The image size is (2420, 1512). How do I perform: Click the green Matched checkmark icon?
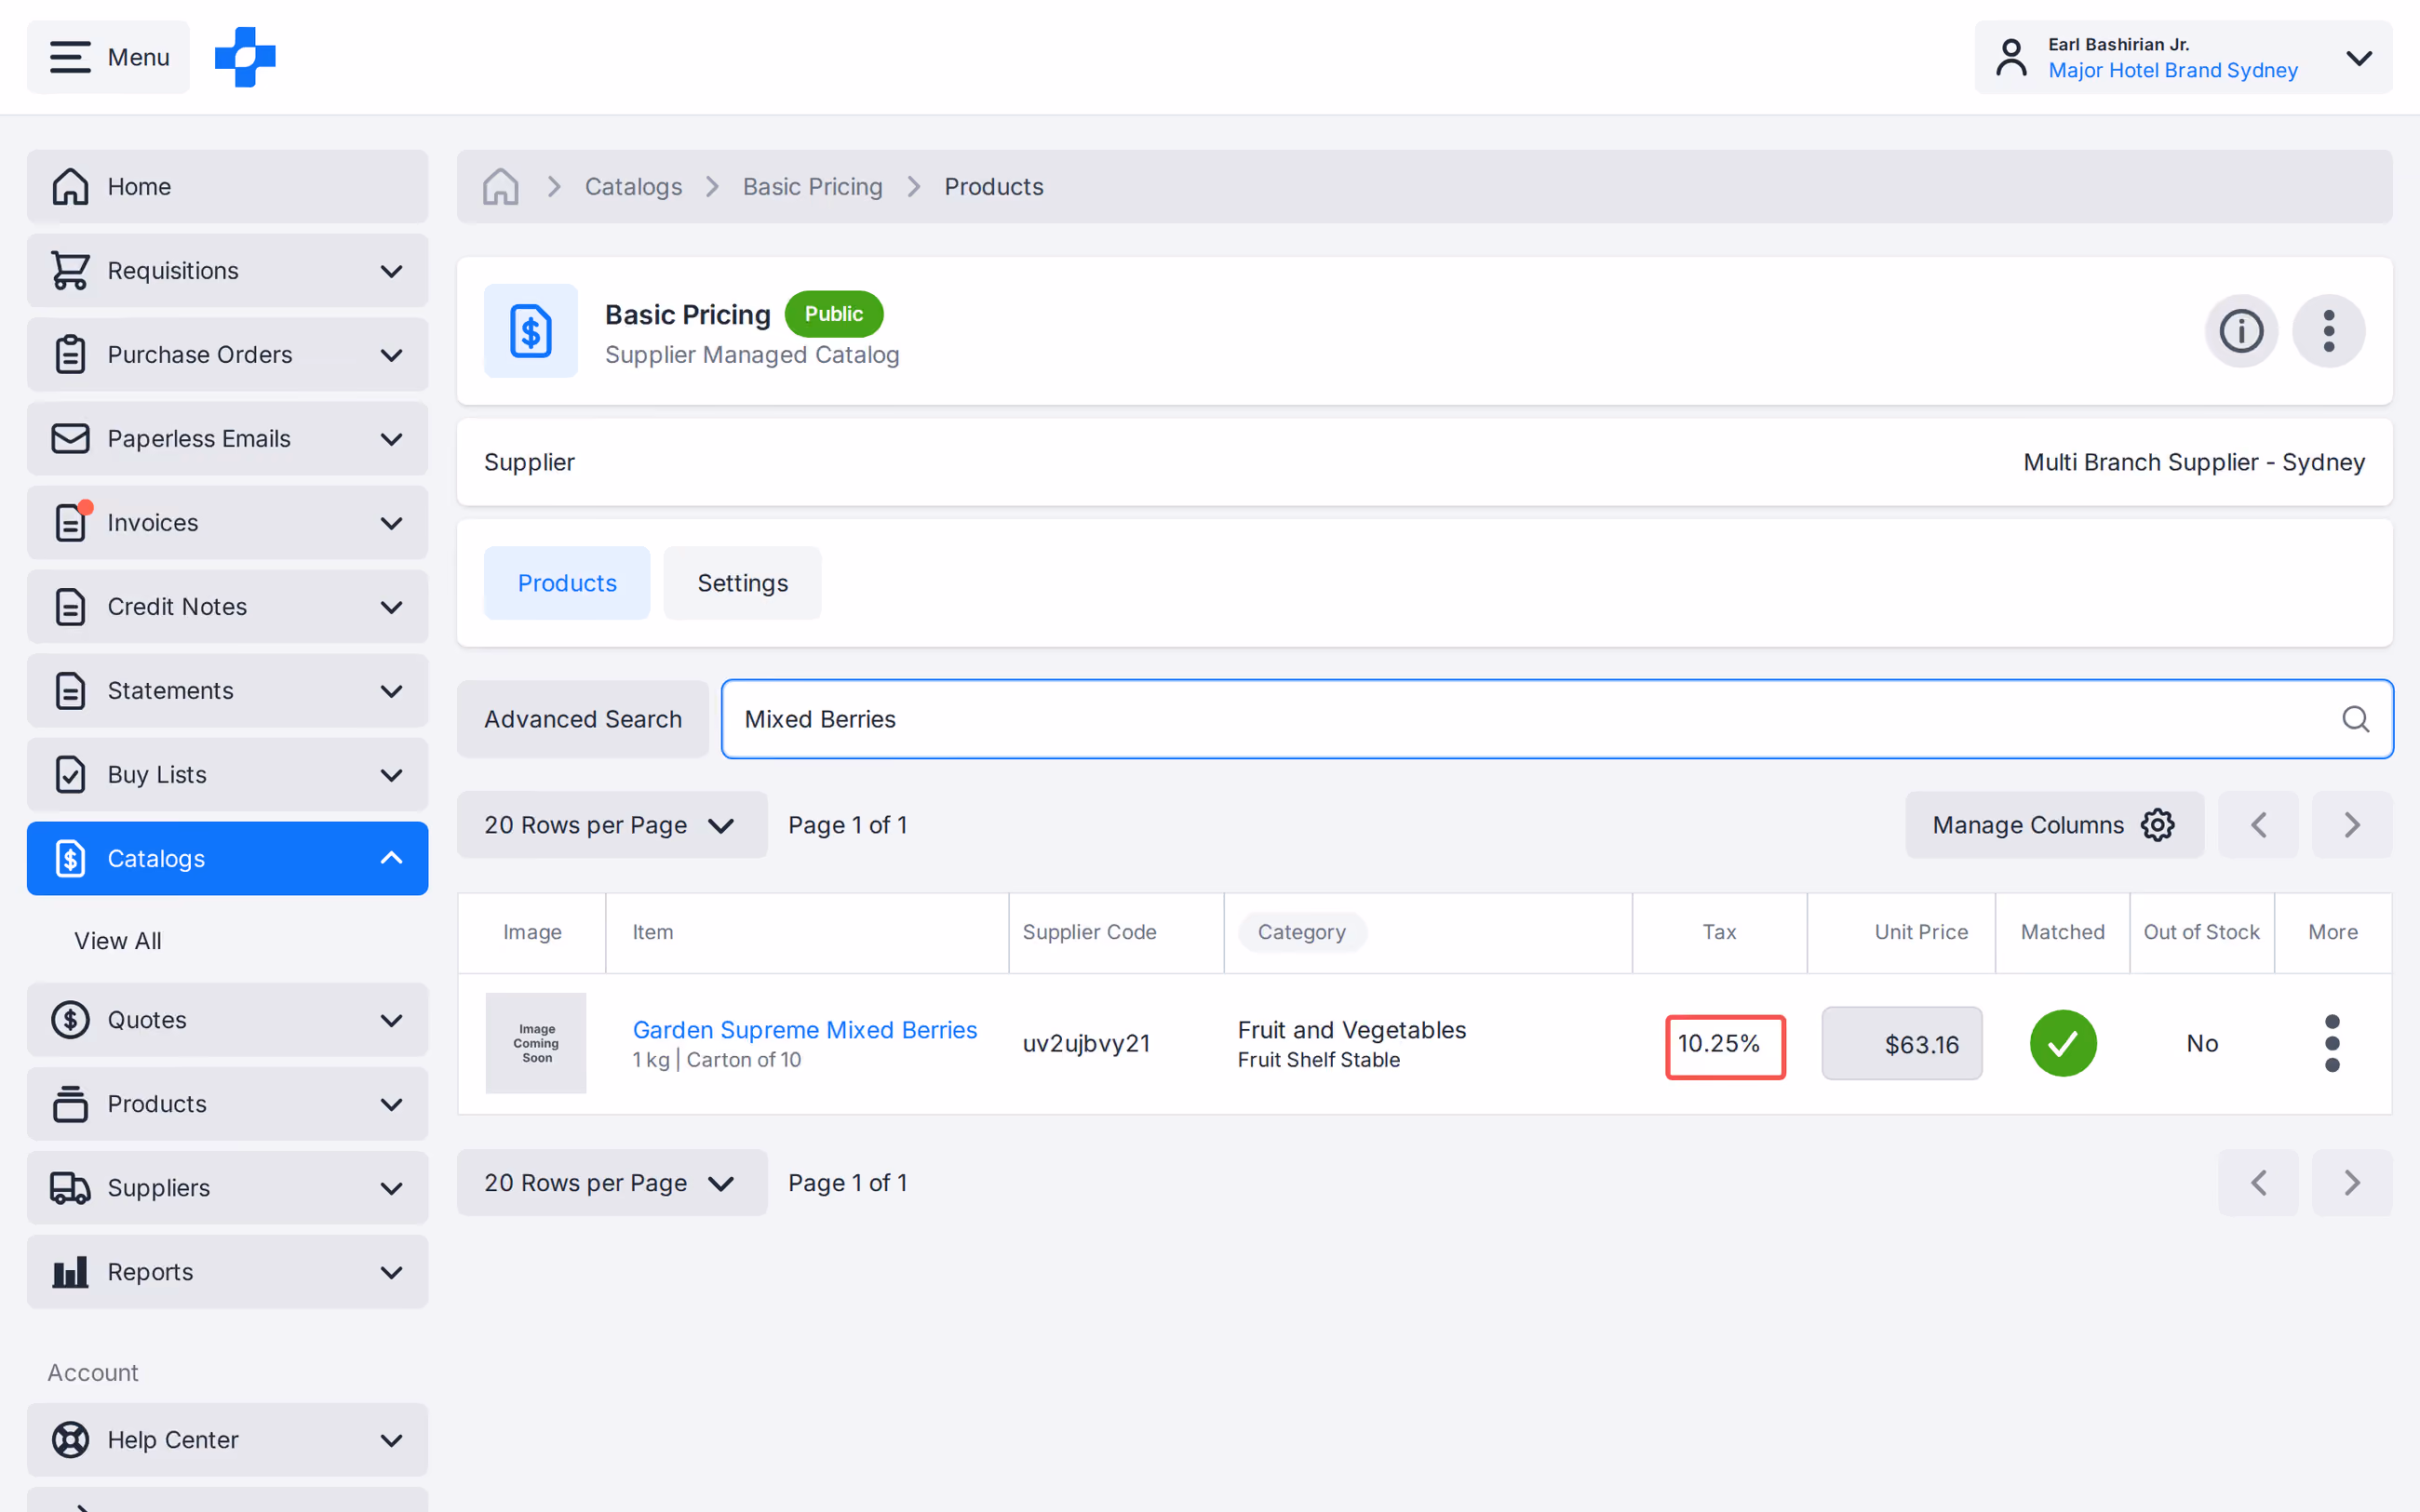pos(2063,1043)
